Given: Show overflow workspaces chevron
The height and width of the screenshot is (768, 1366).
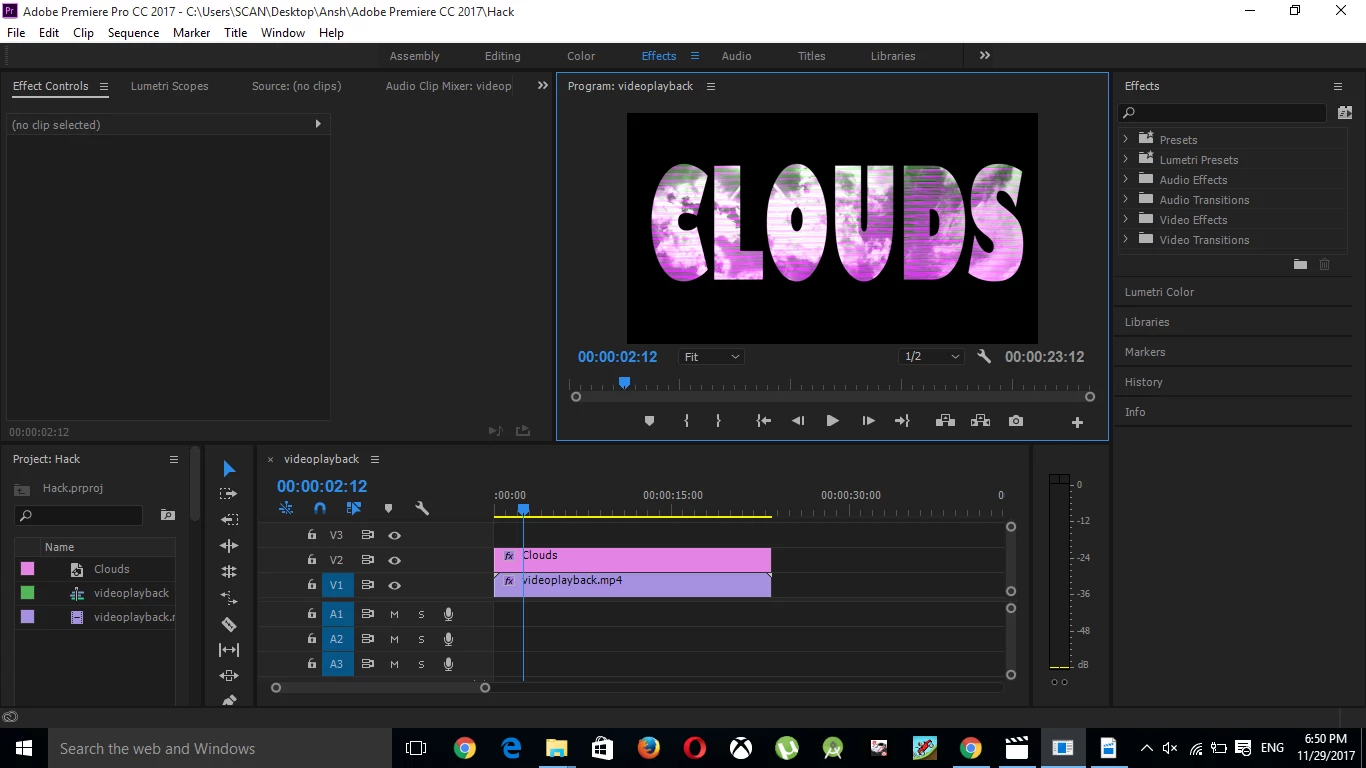Looking at the screenshot, I should (x=985, y=56).
